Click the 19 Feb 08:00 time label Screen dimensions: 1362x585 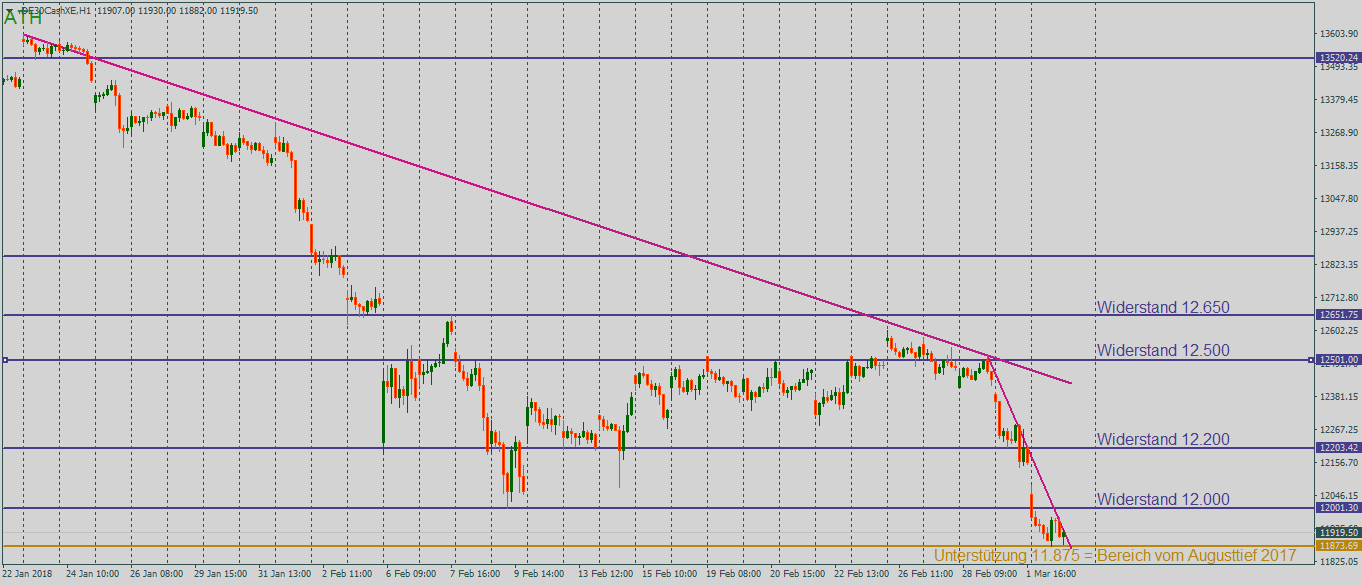click(x=733, y=575)
